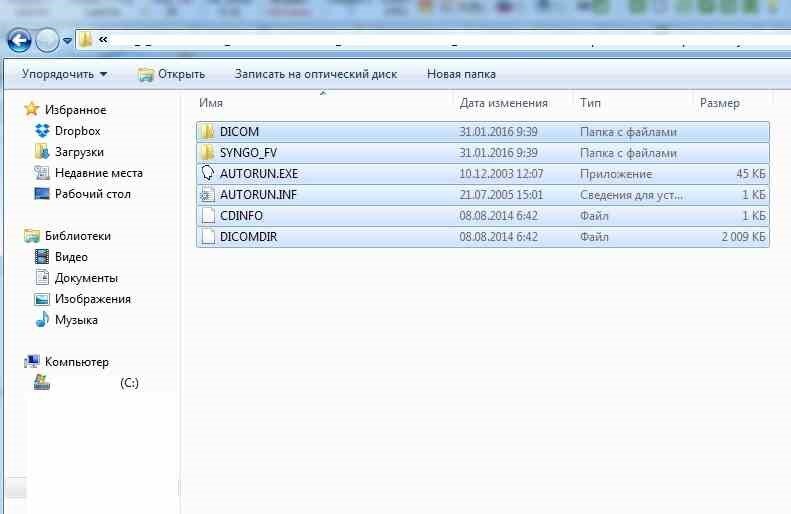Sort by the Имя column header
This screenshot has height=514, width=791.
point(211,103)
